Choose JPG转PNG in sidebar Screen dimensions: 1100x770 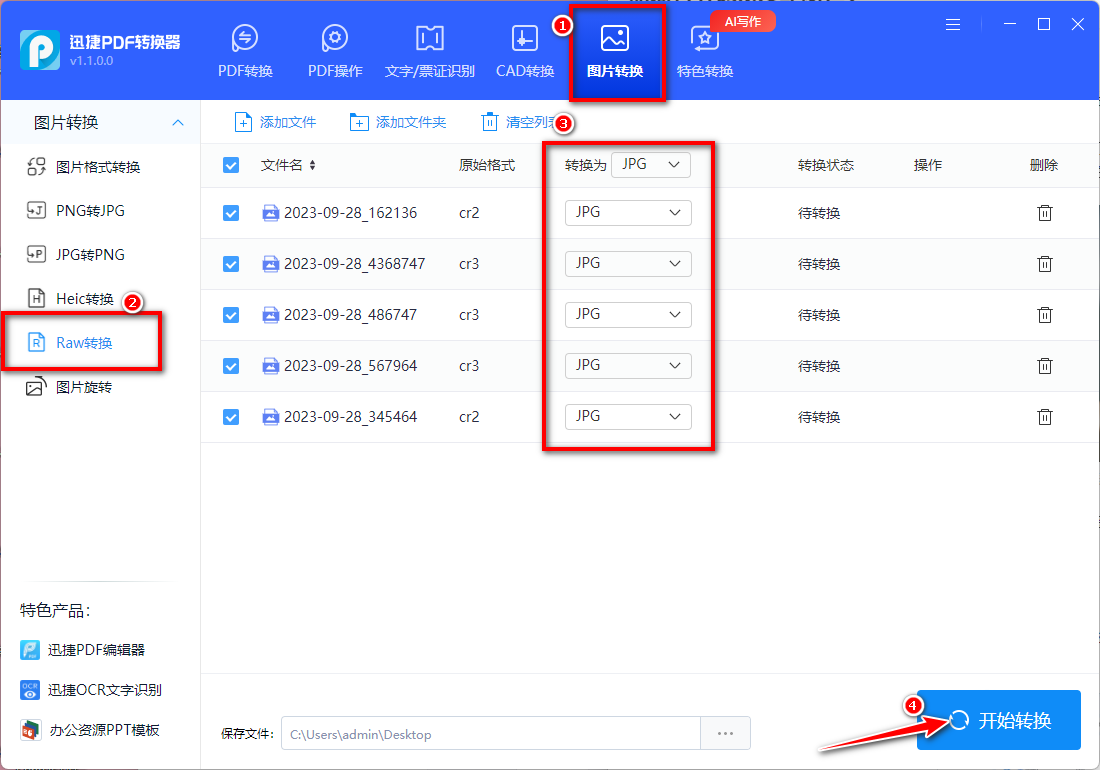[x=76, y=255]
